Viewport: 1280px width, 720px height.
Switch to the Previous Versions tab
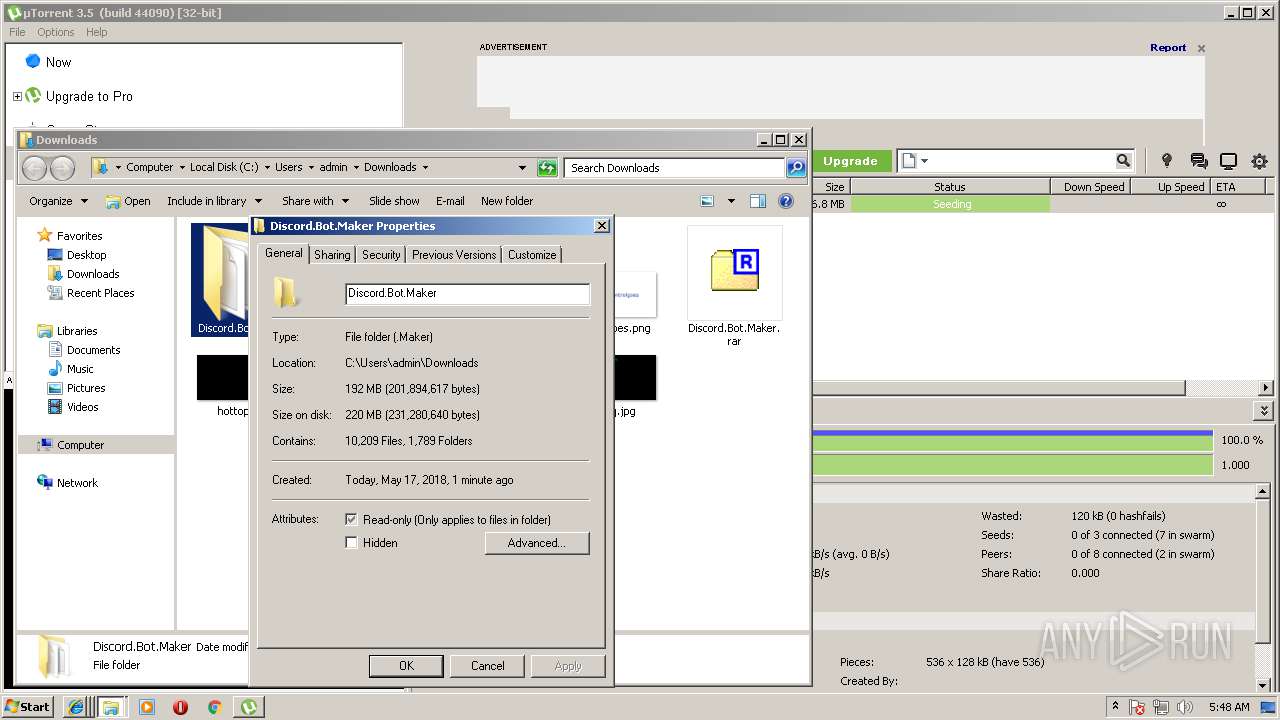click(454, 255)
